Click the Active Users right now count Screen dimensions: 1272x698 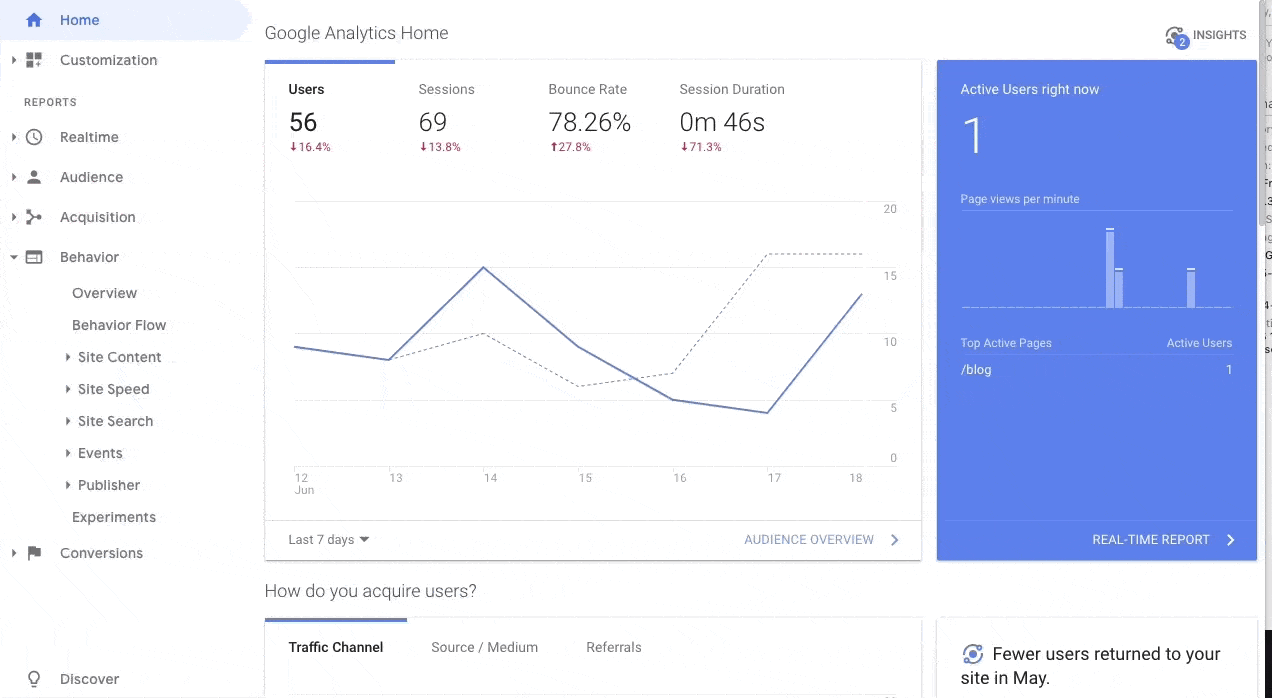click(973, 137)
